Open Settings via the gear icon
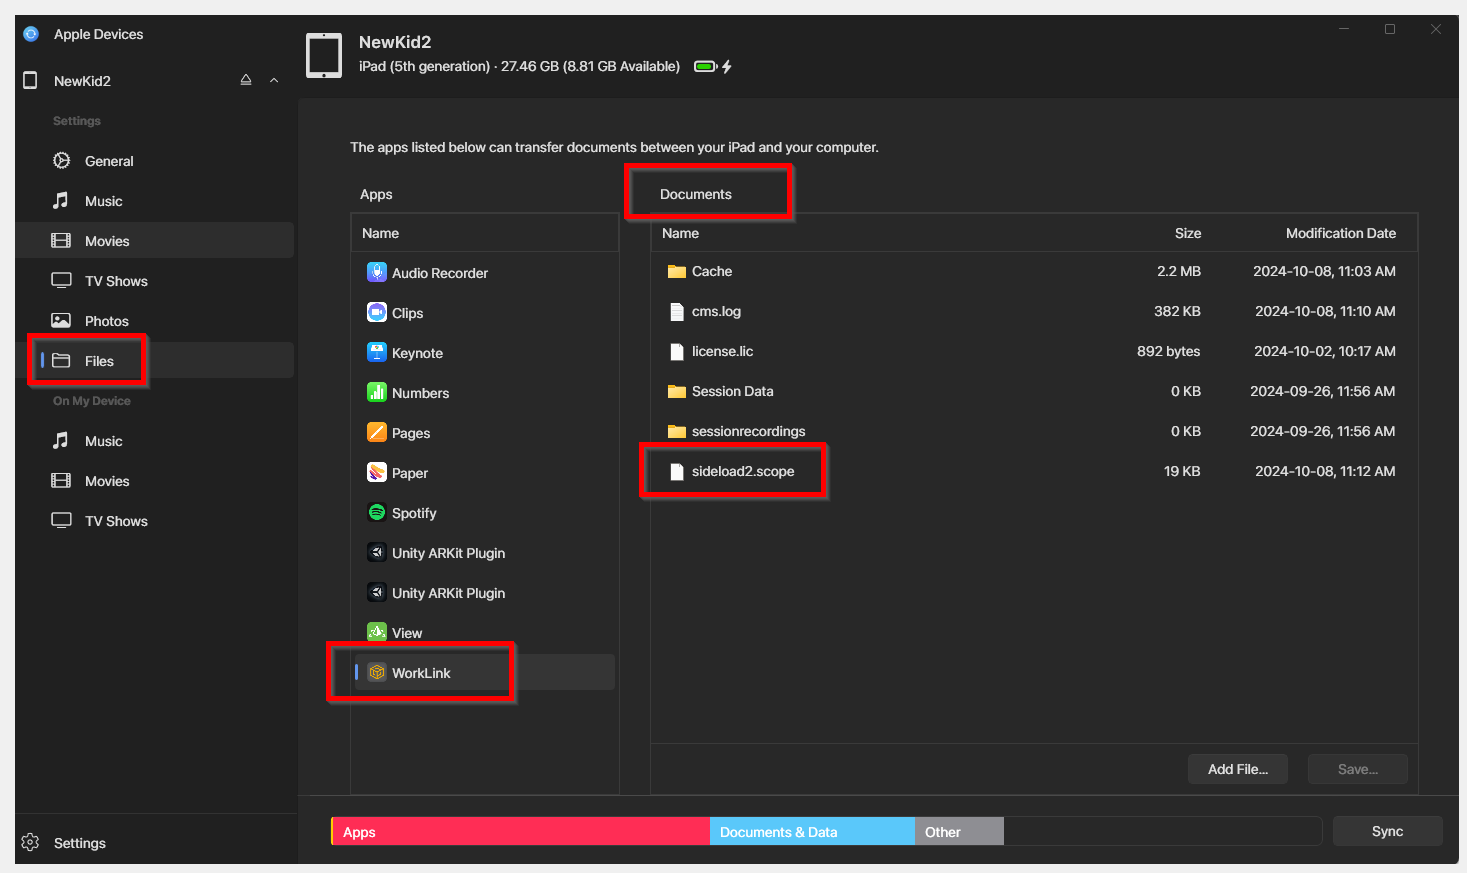 30,843
